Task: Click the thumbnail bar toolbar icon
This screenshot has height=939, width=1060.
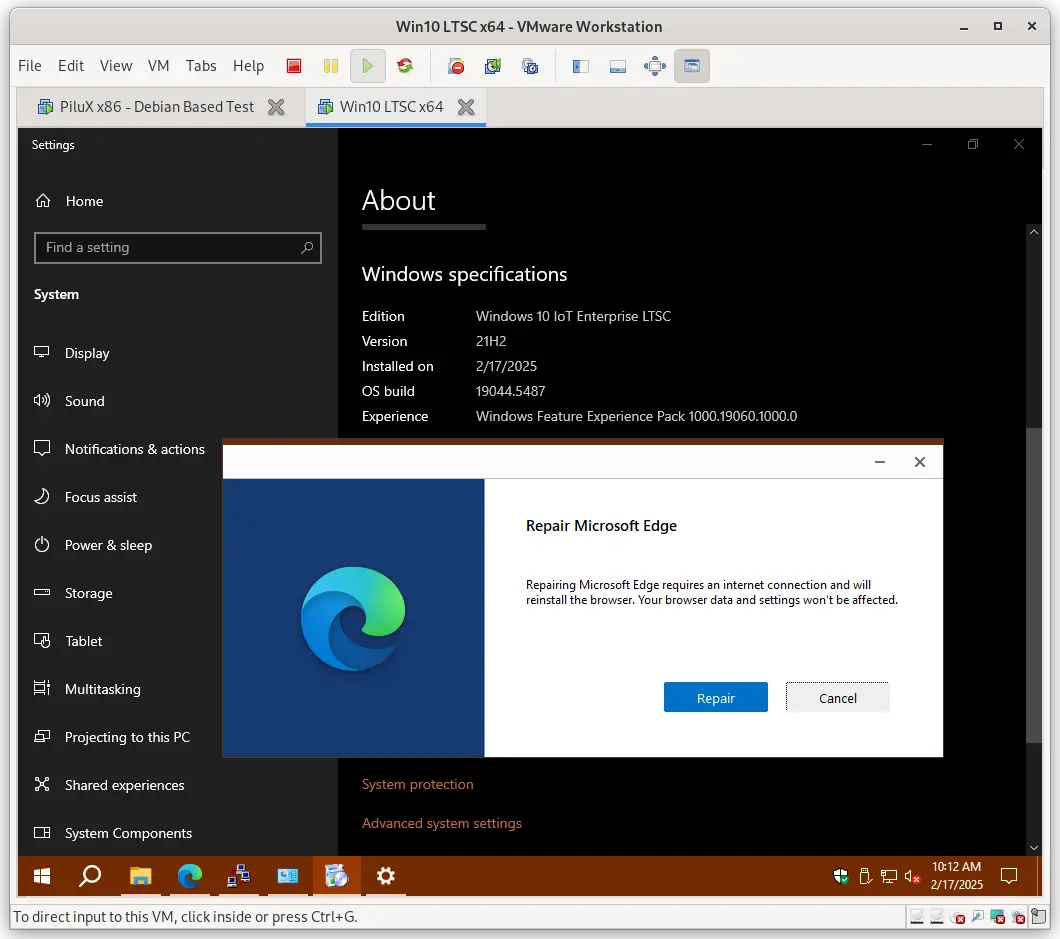Action: click(618, 66)
